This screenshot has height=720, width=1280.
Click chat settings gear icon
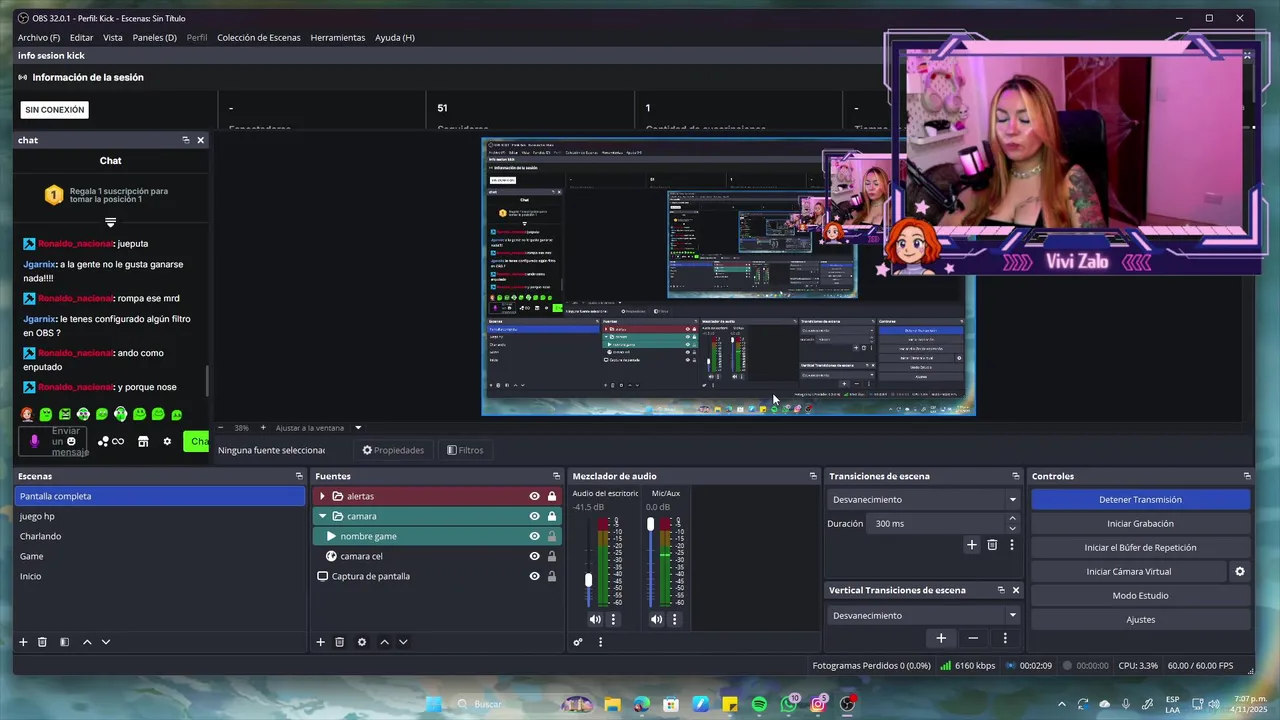pyautogui.click(x=167, y=441)
